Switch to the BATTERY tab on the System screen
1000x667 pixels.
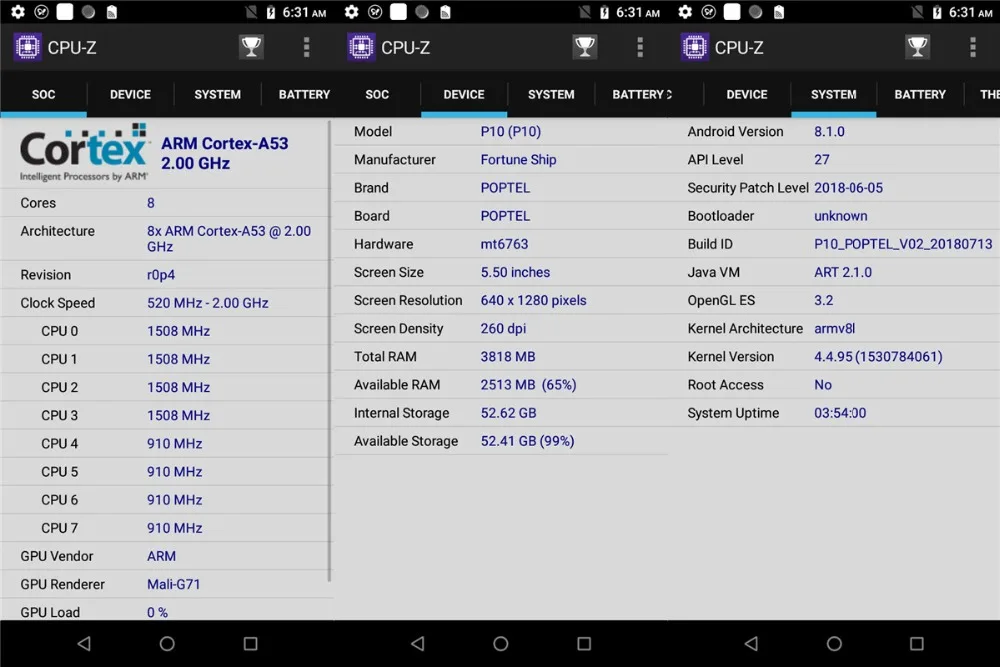[x=920, y=94]
